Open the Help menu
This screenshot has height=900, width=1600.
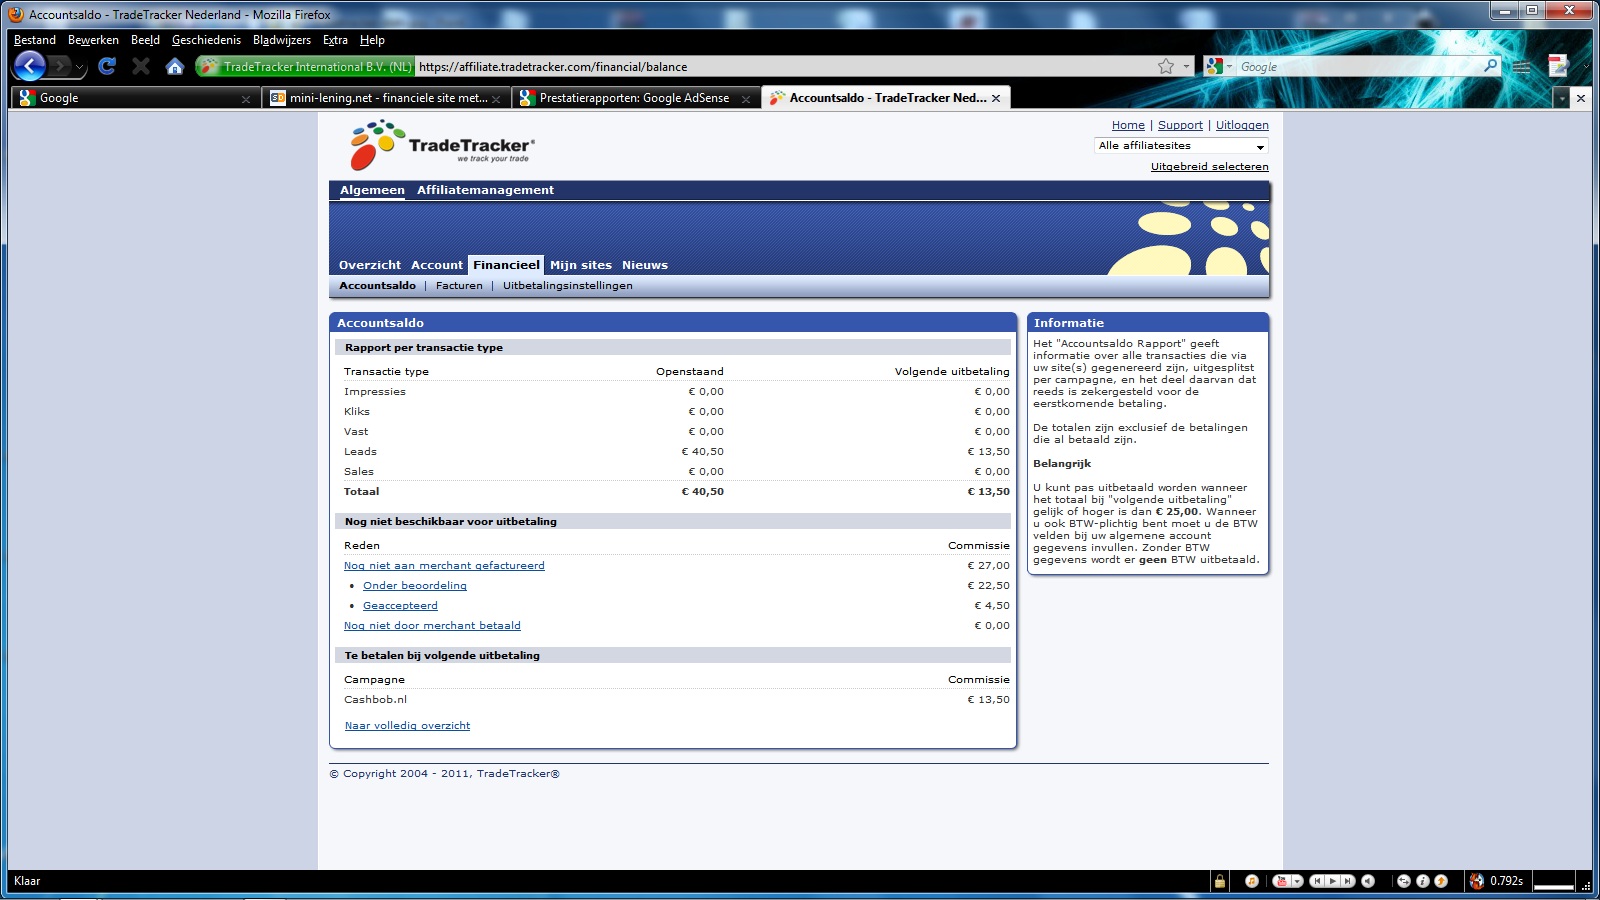[x=372, y=40]
